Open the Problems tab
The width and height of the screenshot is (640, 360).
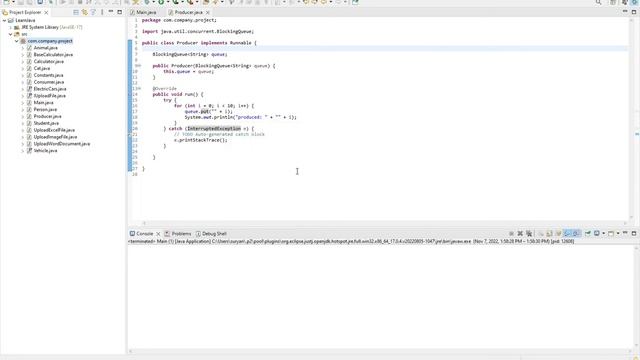[x=178, y=234]
